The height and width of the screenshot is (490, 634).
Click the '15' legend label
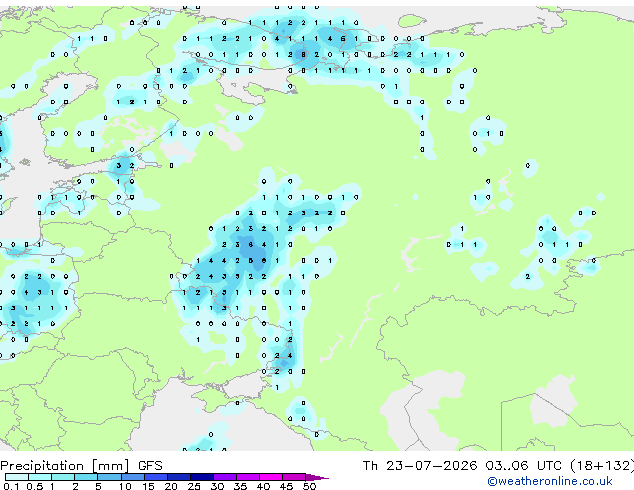[148, 486]
